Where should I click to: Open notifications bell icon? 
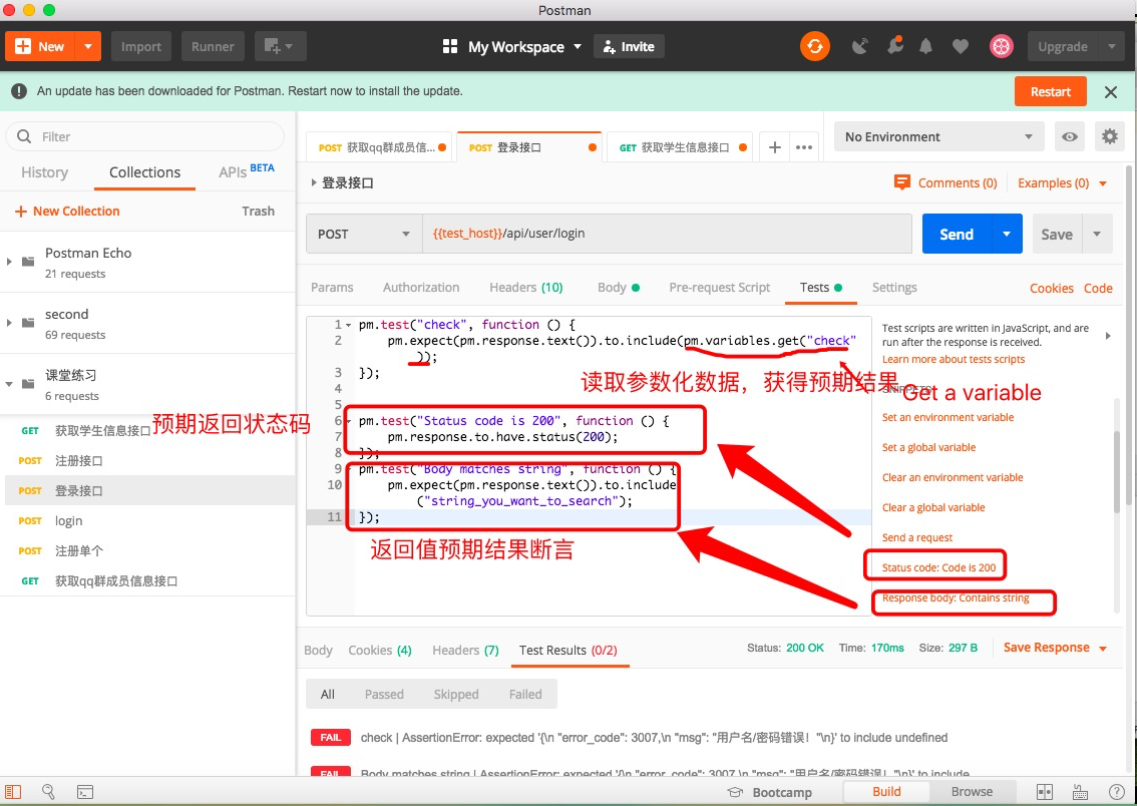pos(926,46)
